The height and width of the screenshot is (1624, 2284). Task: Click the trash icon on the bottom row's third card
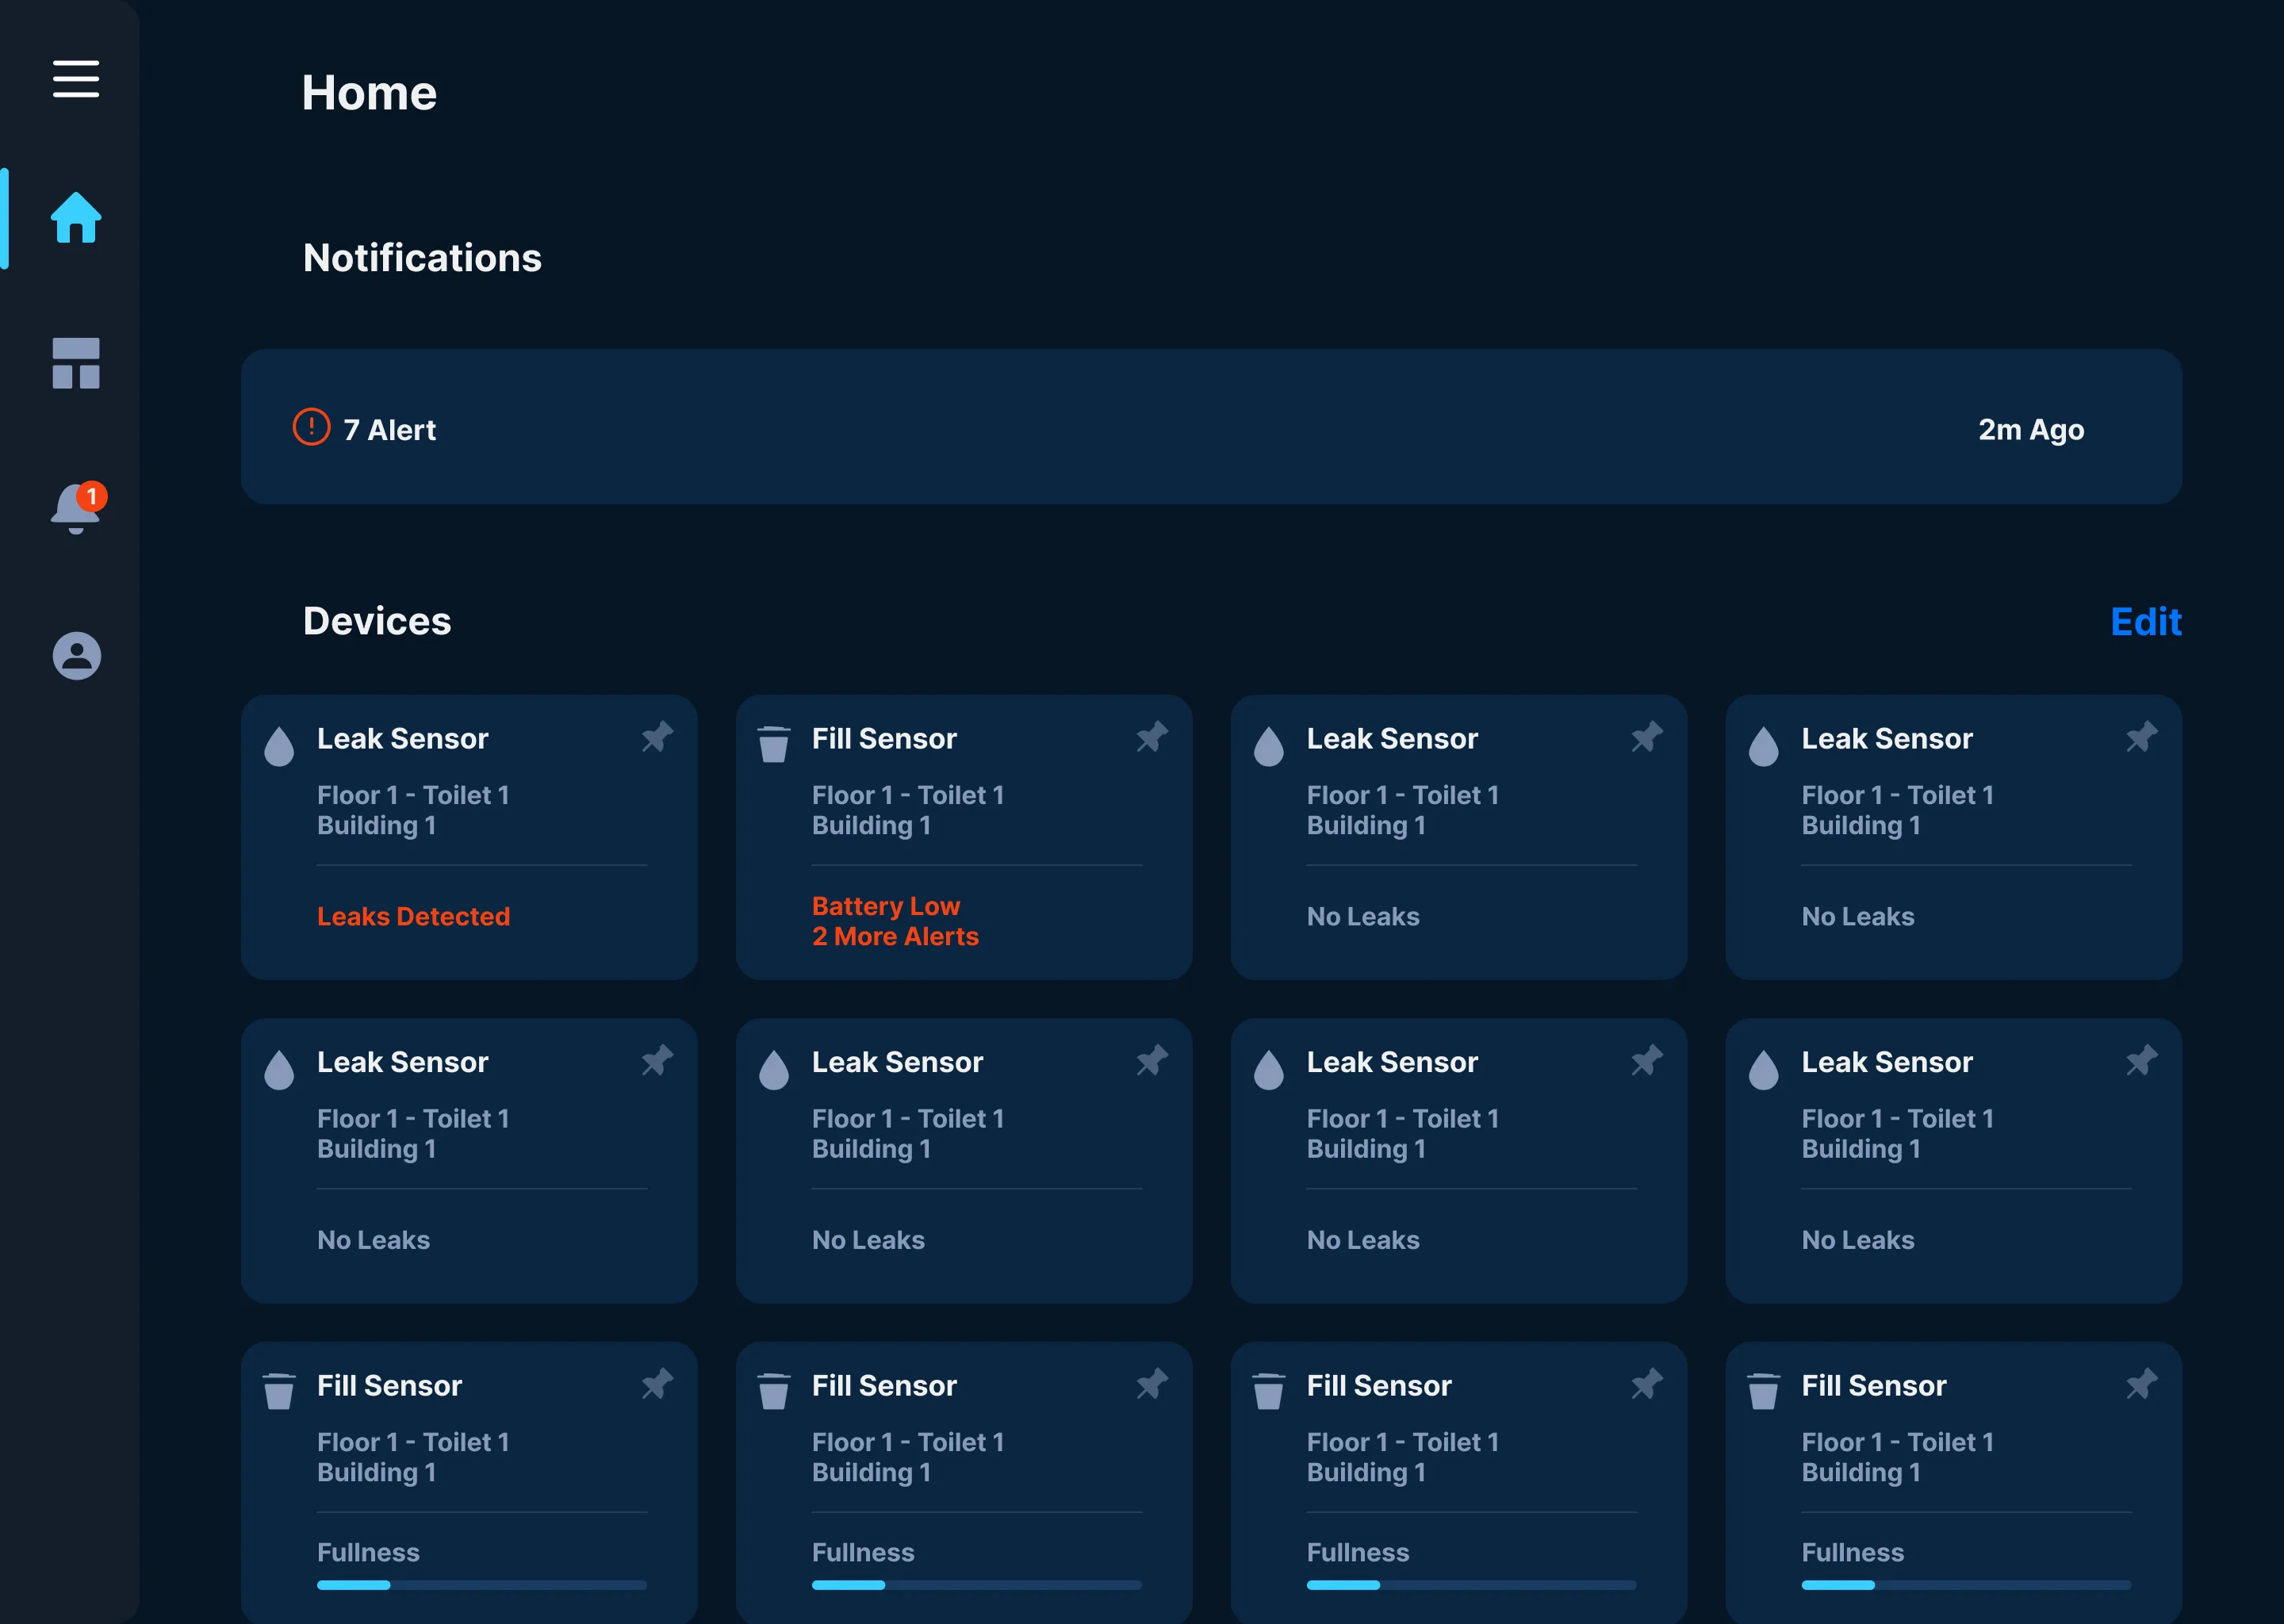(x=1269, y=1391)
